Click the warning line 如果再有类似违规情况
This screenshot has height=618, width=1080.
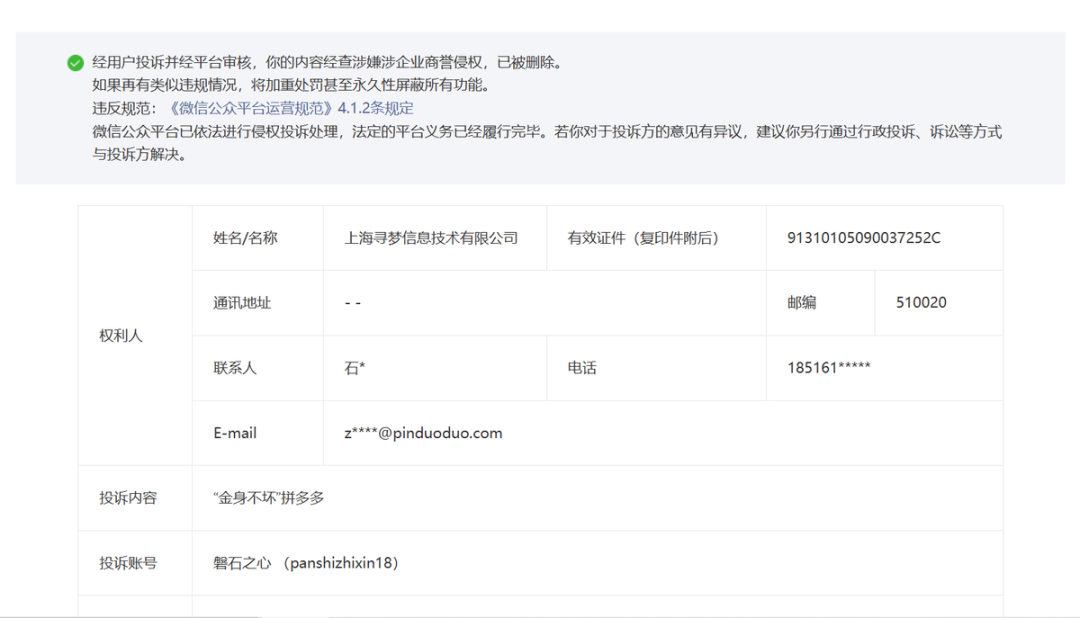[293, 85]
